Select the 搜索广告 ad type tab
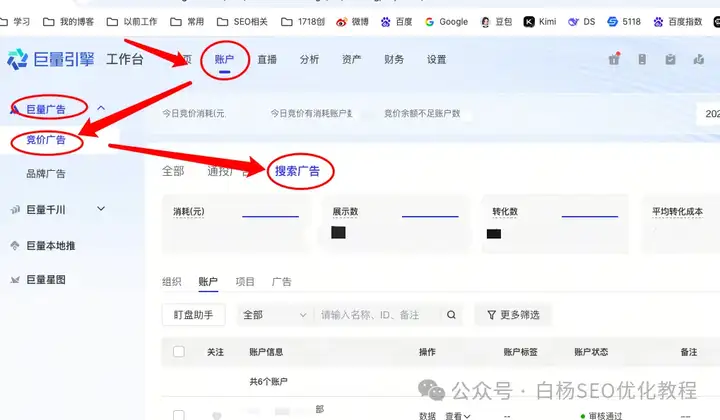Image resolution: width=720 pixels, height=420 pixels. point(297,171)
